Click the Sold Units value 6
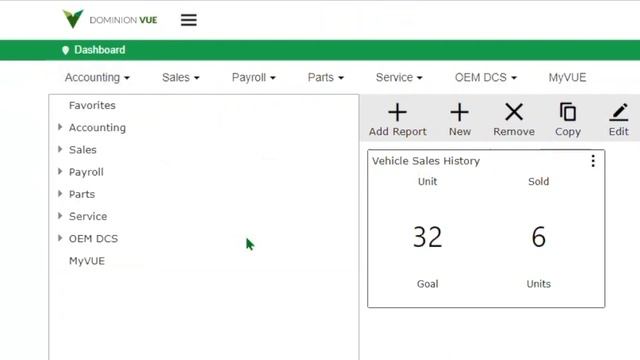This screenshot has width=640, height=360. [538, 237]
